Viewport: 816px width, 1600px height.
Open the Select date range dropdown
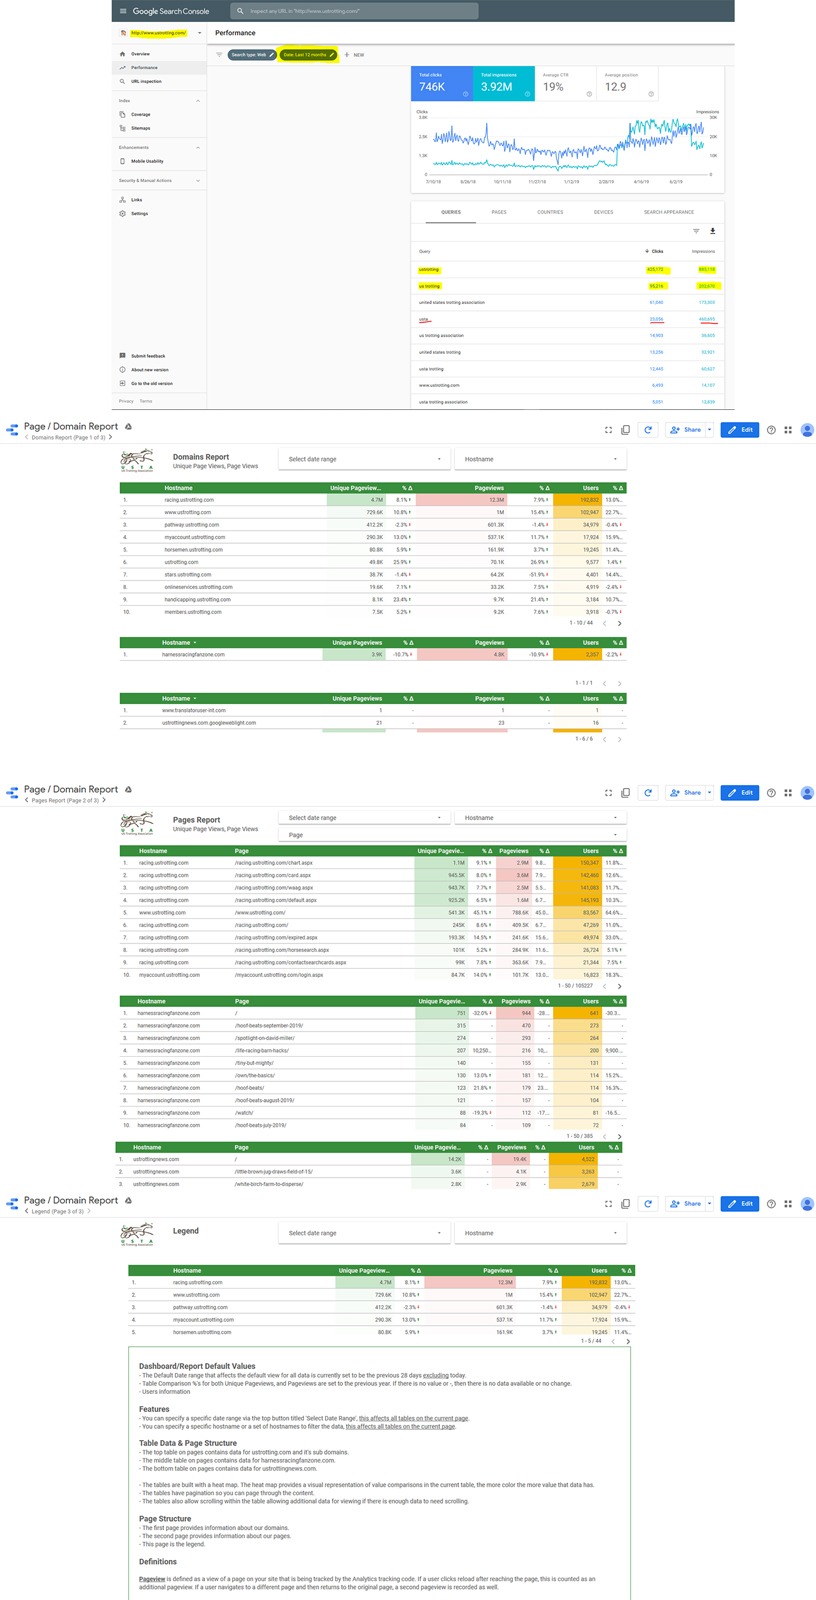pos(363,458)
